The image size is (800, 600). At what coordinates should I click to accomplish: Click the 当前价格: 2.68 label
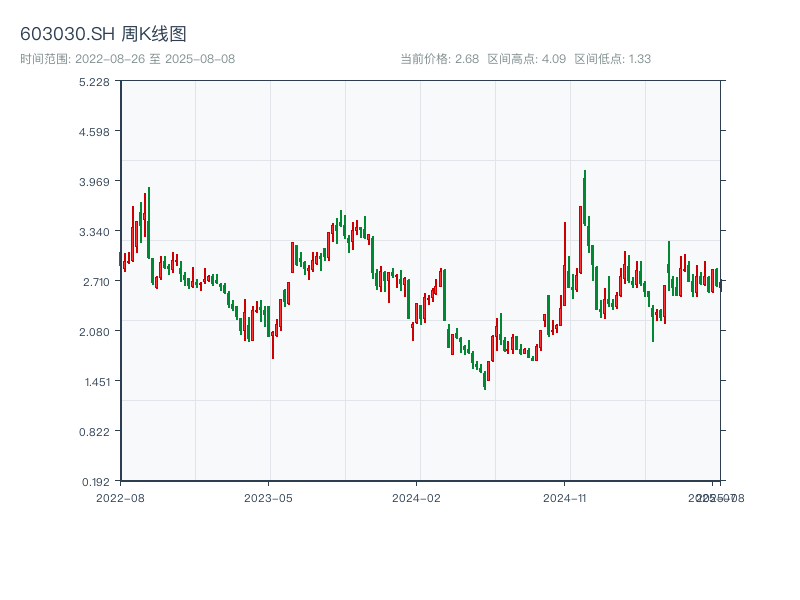click(439, 59)
